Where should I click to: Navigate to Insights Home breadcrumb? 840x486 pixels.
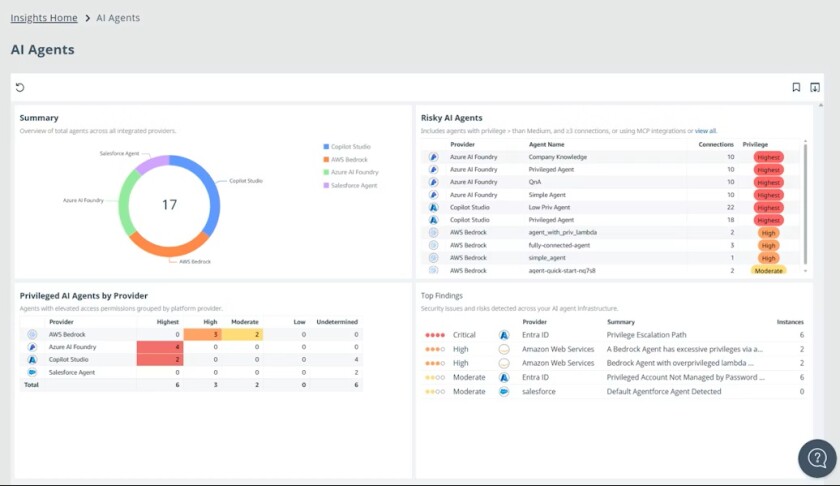coord(43,18)
